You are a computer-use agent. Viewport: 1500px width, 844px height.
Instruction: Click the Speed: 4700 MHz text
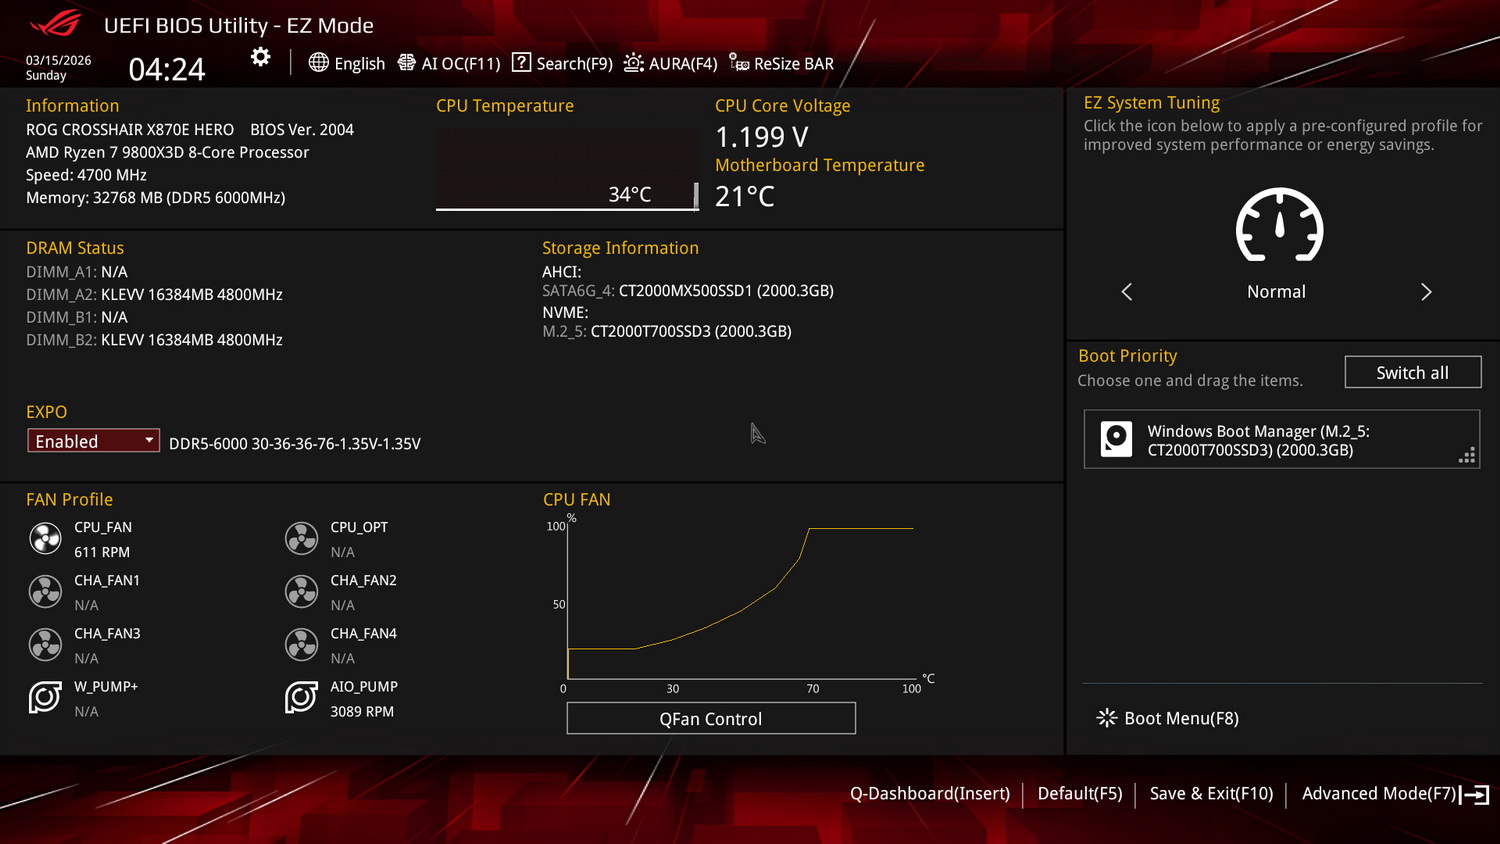[86, 175]
